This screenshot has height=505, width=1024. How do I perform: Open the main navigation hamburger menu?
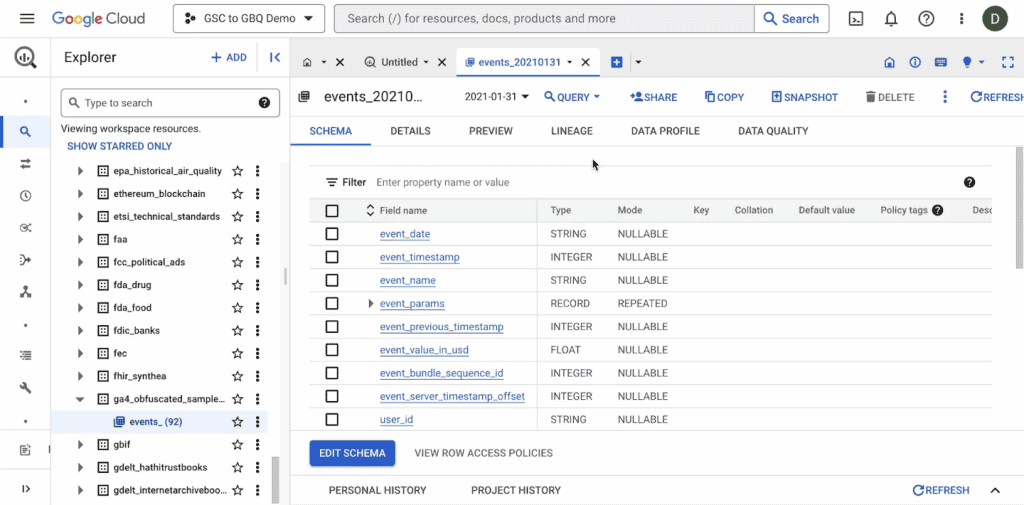[27, 18]
